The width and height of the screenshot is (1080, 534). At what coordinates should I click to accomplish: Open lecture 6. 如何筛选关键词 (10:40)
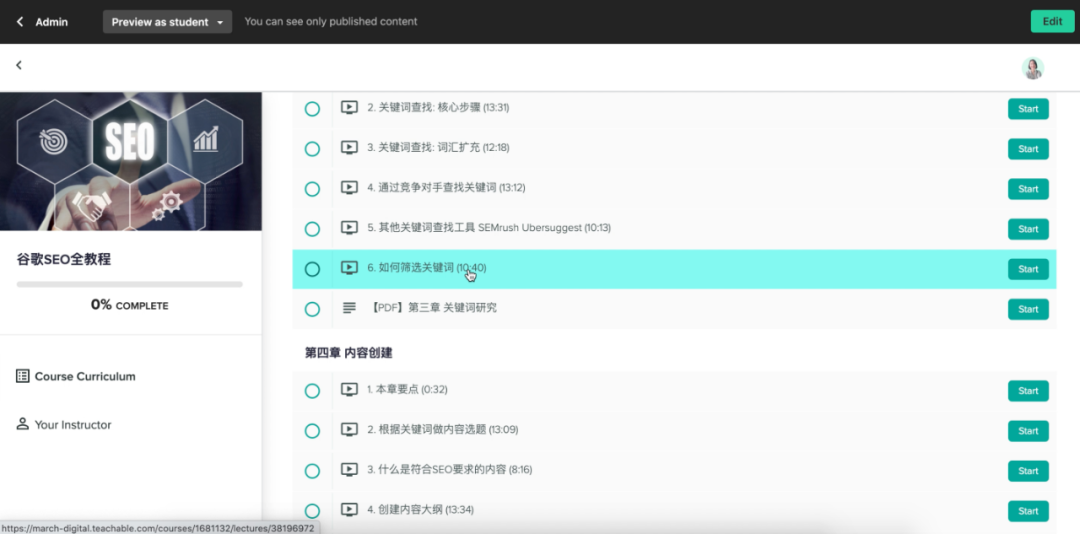pos(426,267)
